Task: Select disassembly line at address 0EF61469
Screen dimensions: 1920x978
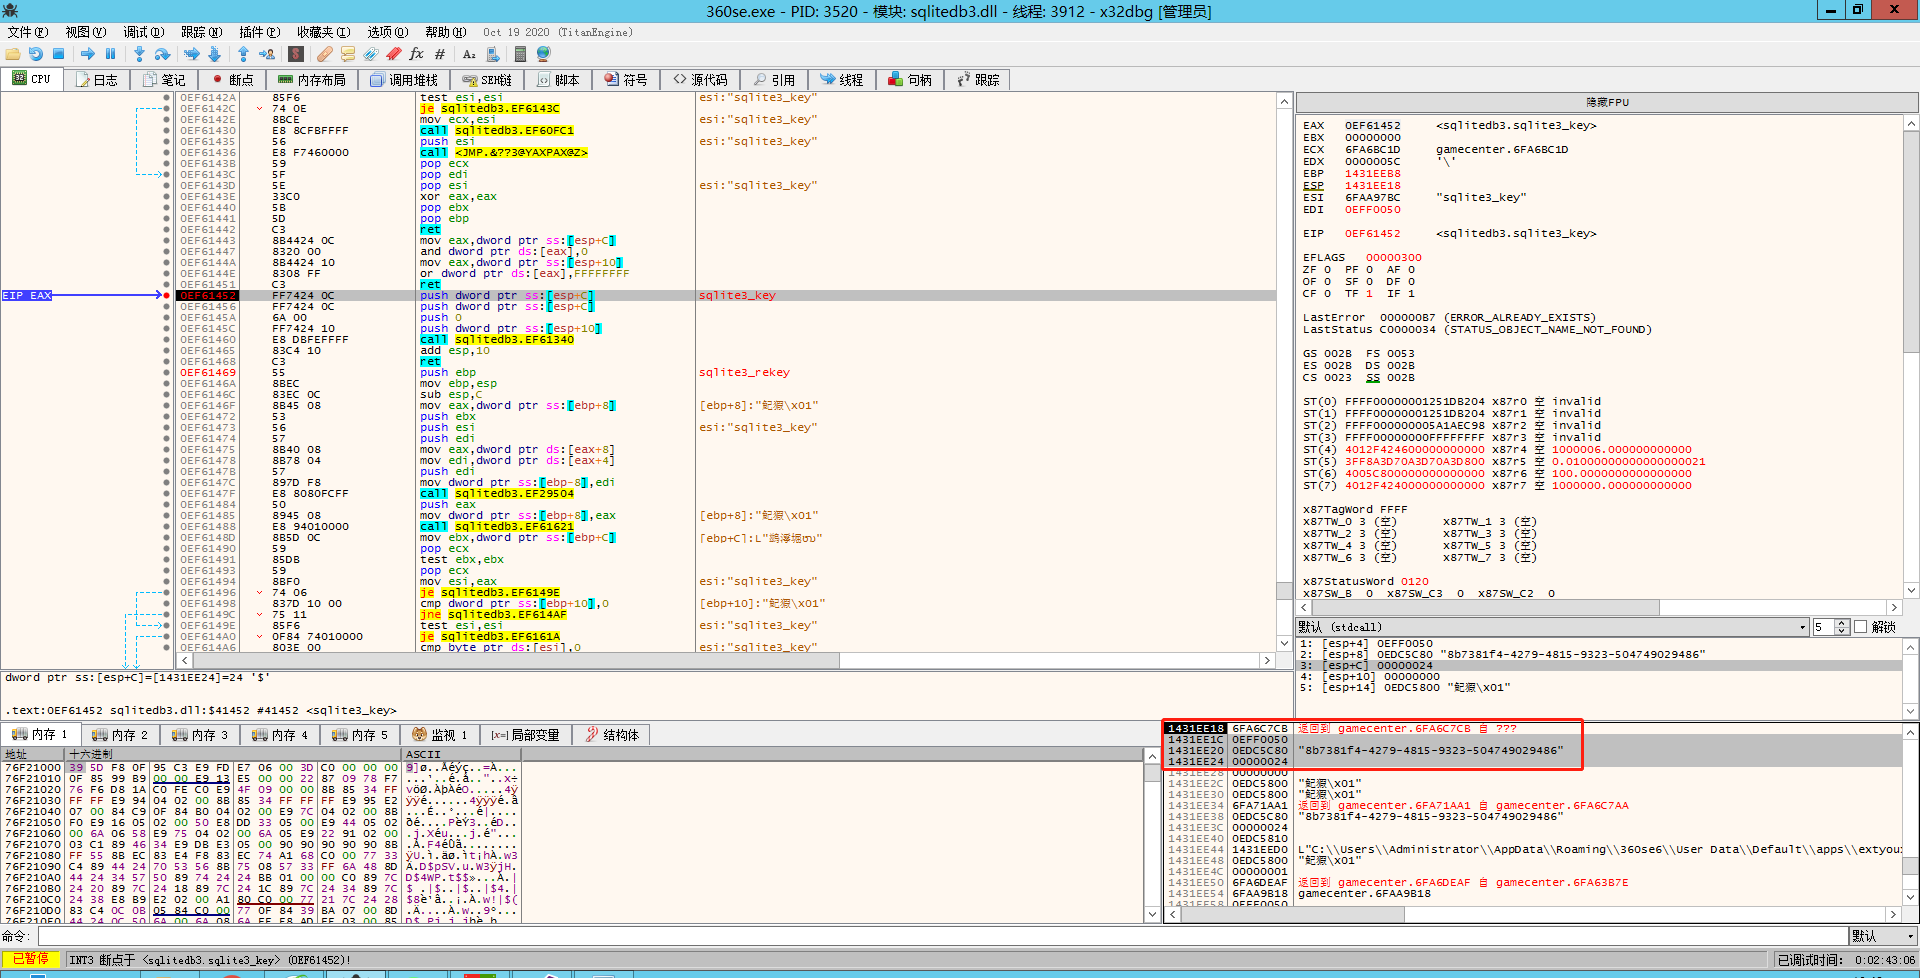Action: pos(725,372)
